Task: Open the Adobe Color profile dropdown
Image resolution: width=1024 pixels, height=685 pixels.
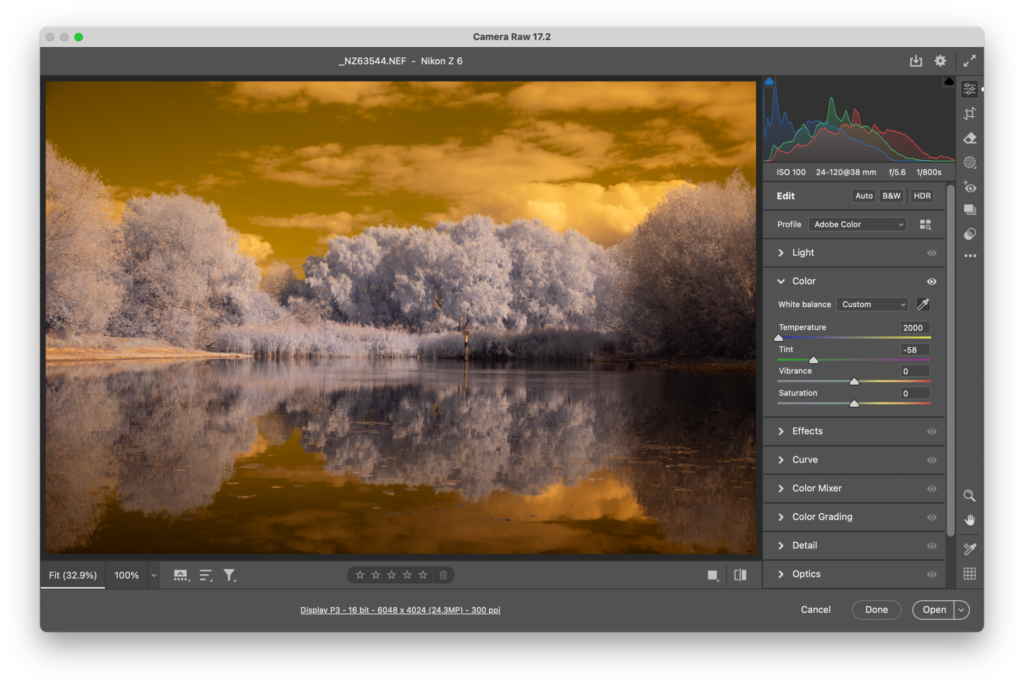Action: [858, 224]
